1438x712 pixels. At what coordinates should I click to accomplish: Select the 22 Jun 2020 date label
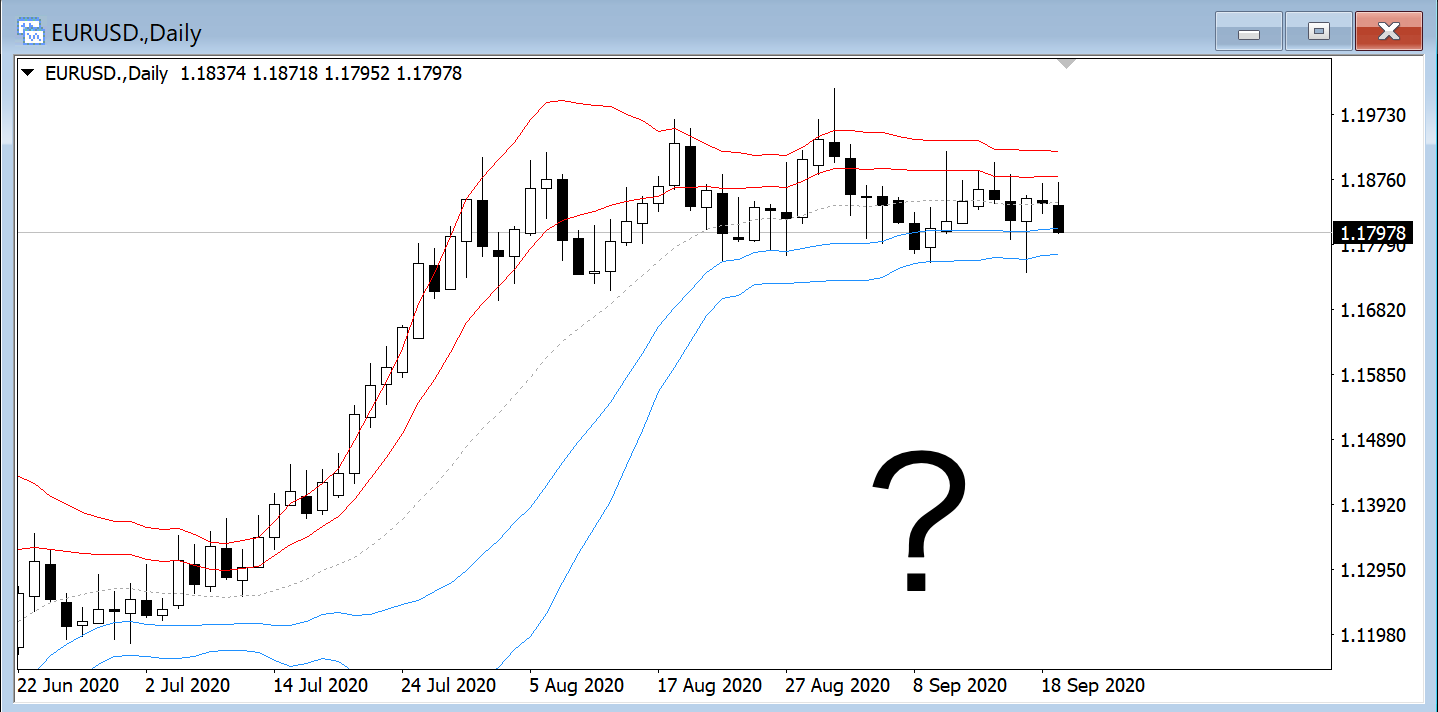pos(68,686)
